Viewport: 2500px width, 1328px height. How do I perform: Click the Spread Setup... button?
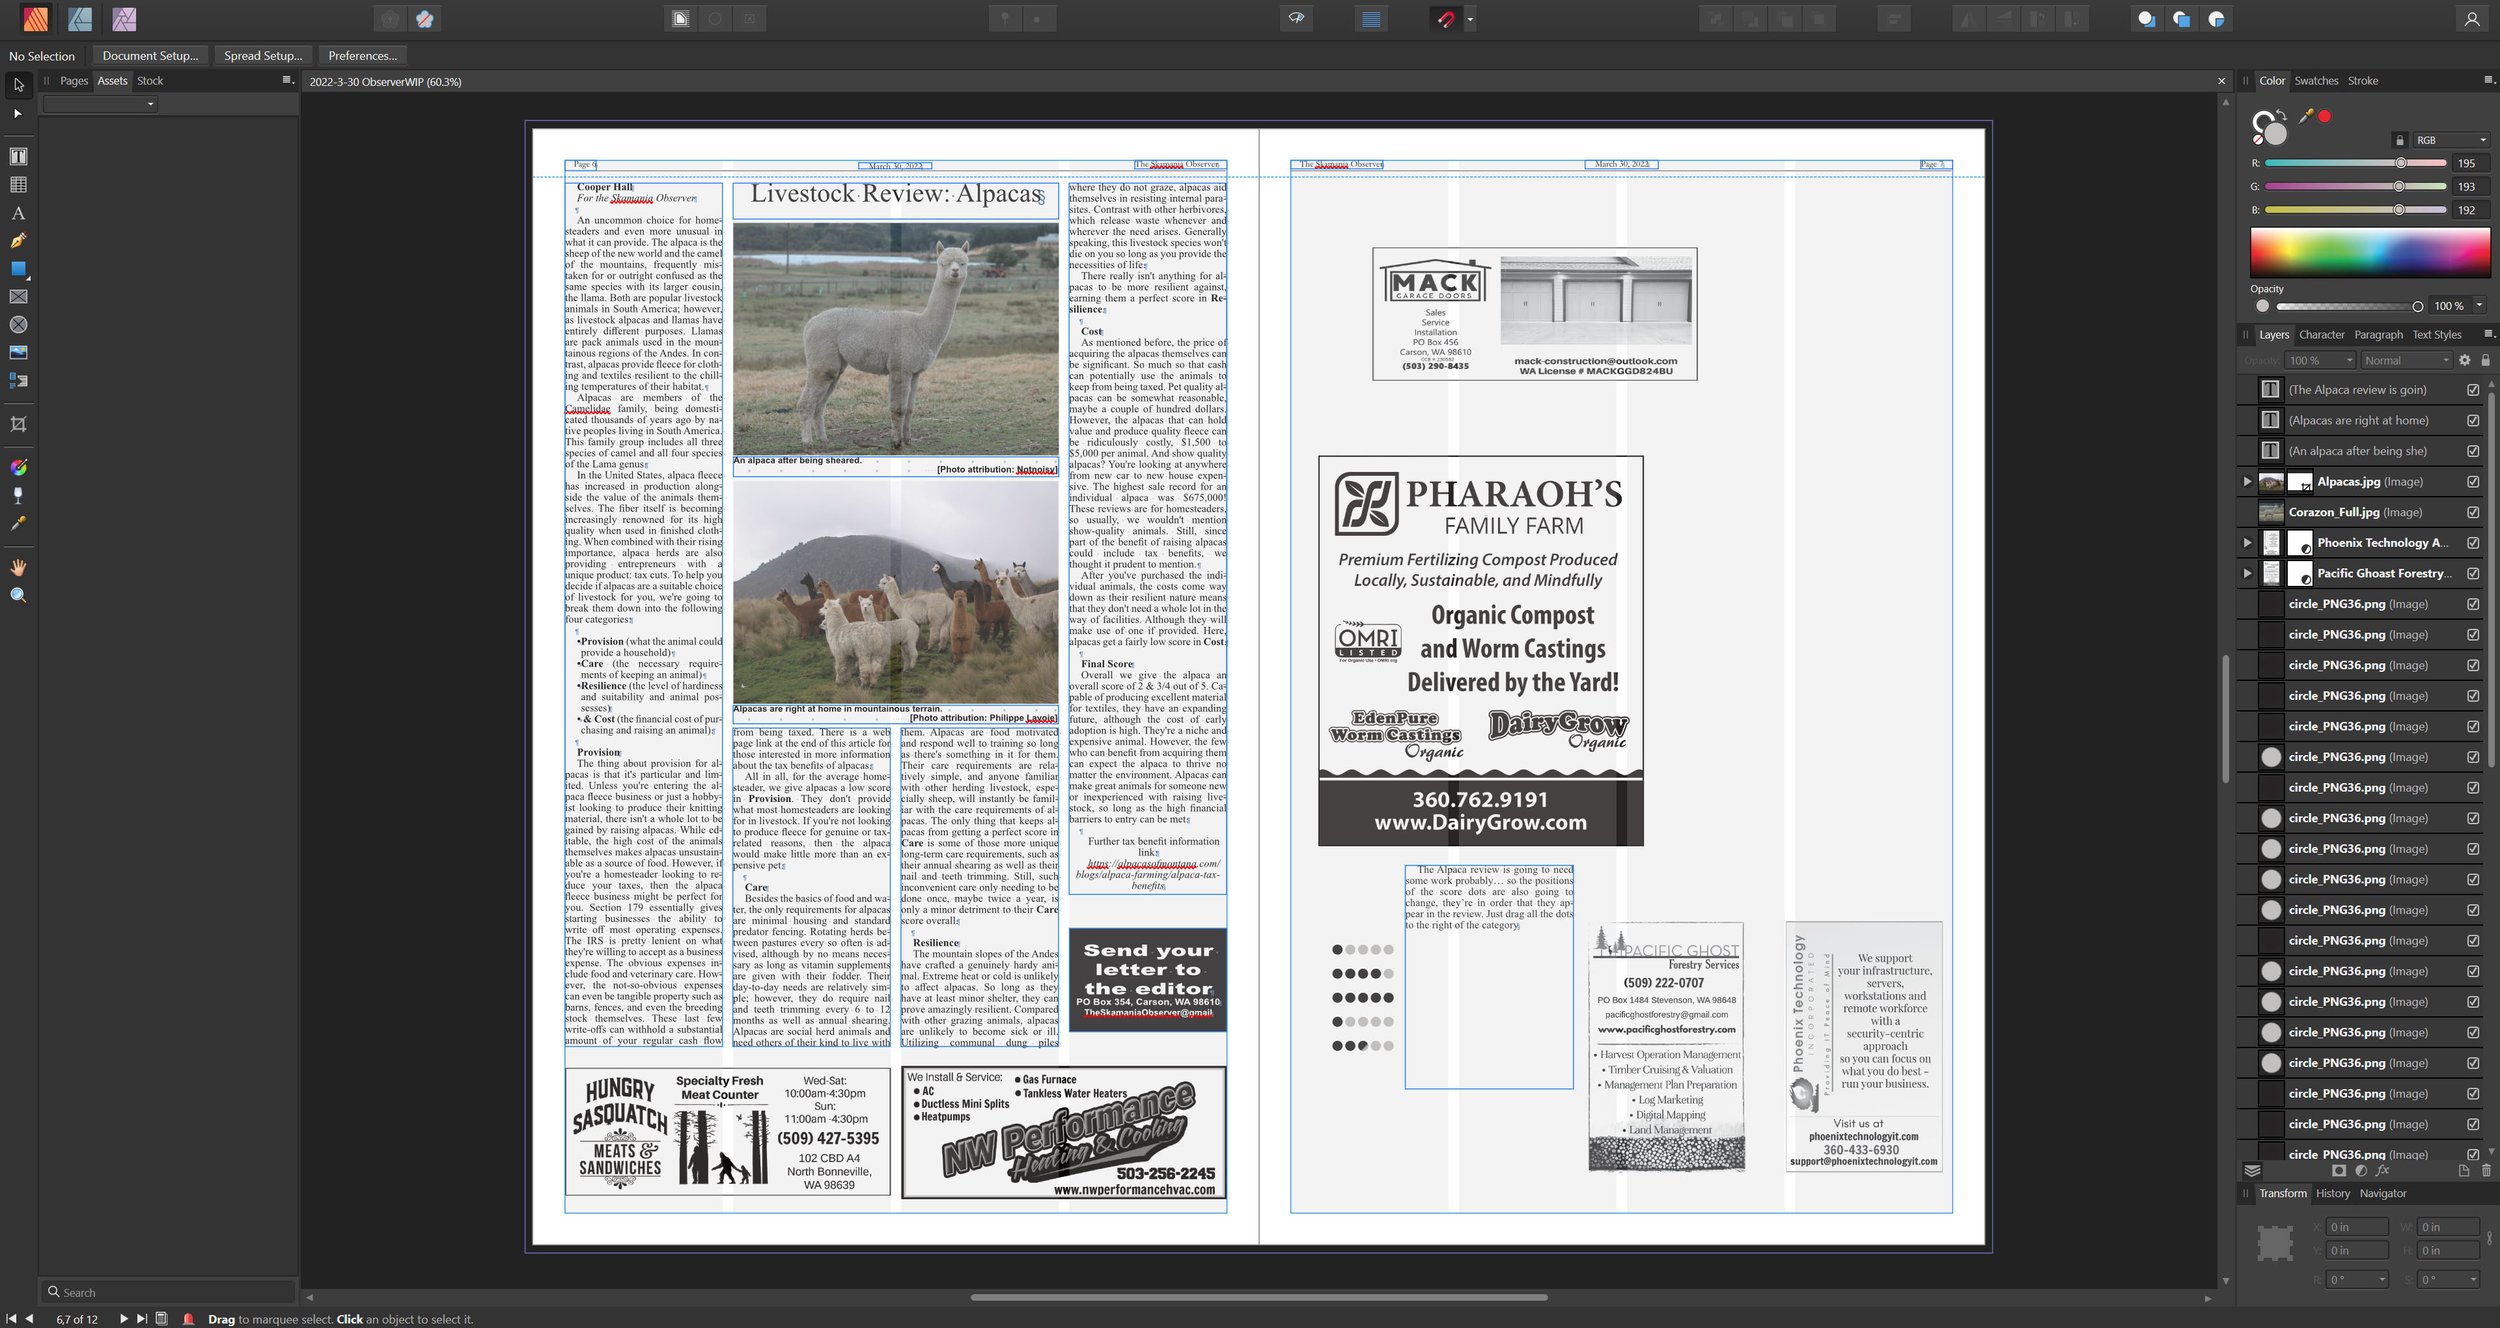click(x=263, y=56)
